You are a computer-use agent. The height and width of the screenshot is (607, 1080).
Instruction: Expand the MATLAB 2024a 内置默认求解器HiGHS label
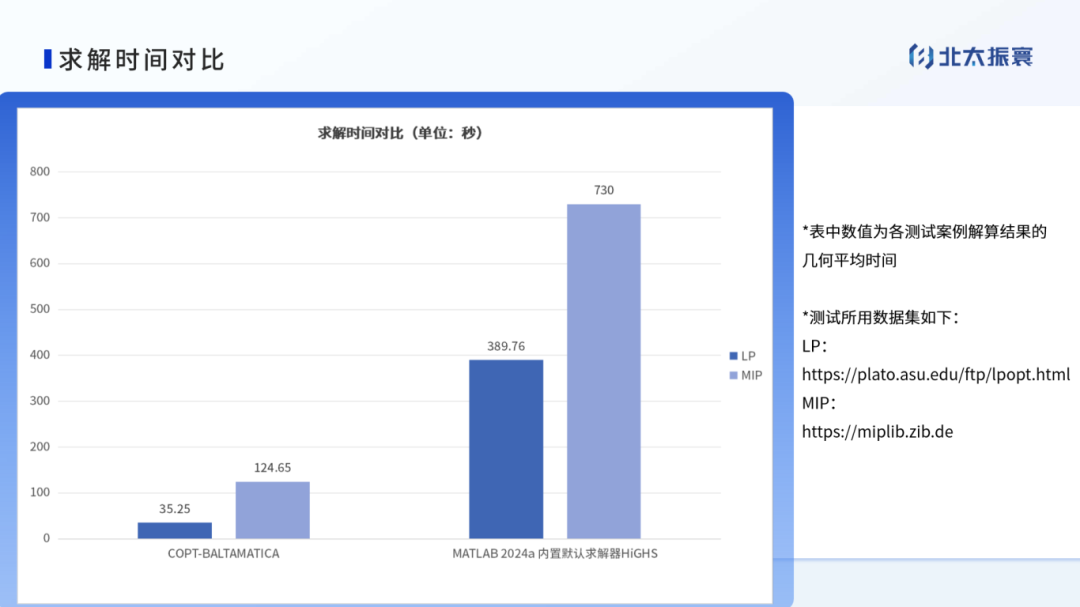click(555, 553)
